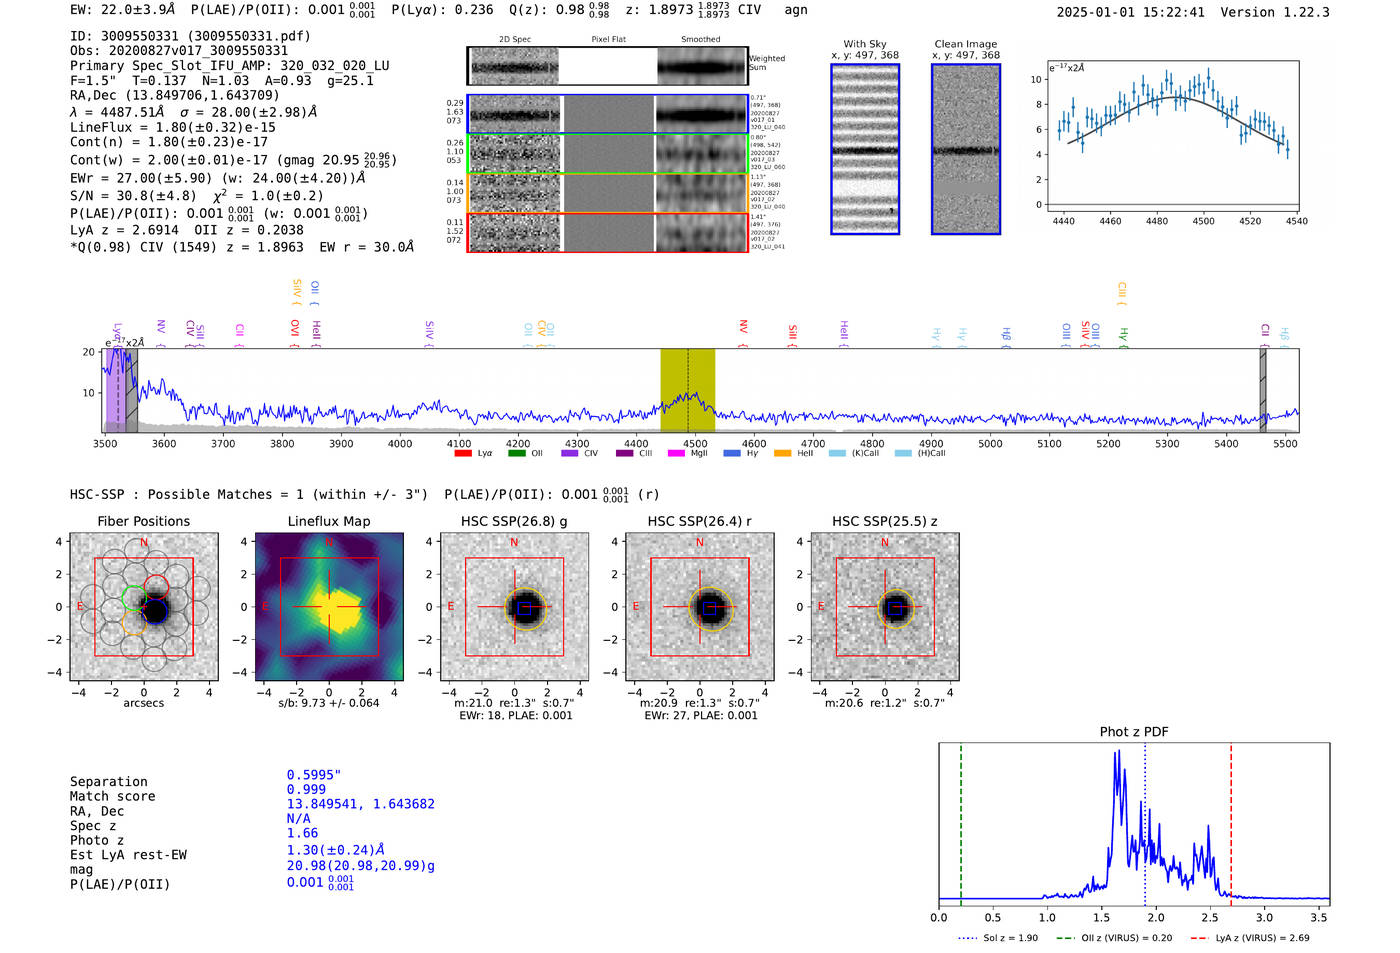Screen dimensions: 1400x953
Task: Click the 'm:20.6 re:1.2" s:0.7"' caption
Action: coord(885,703)
